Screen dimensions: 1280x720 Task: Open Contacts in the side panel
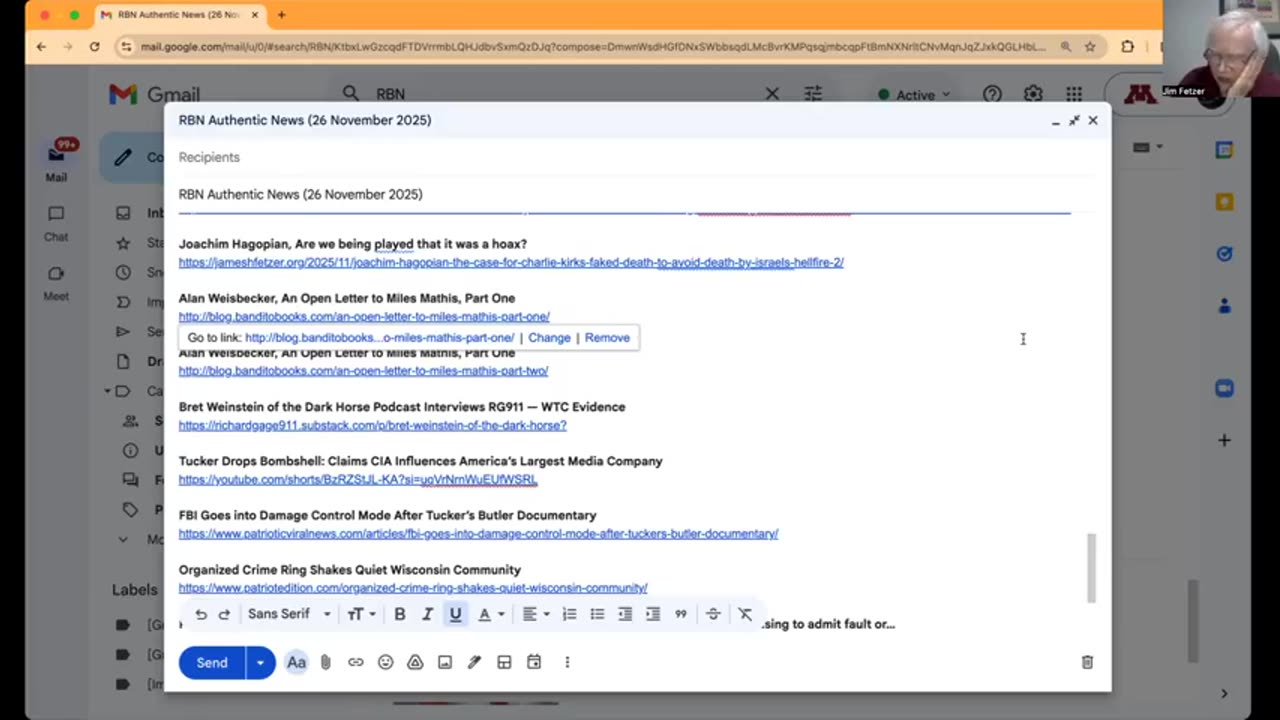coord(1224,306)
